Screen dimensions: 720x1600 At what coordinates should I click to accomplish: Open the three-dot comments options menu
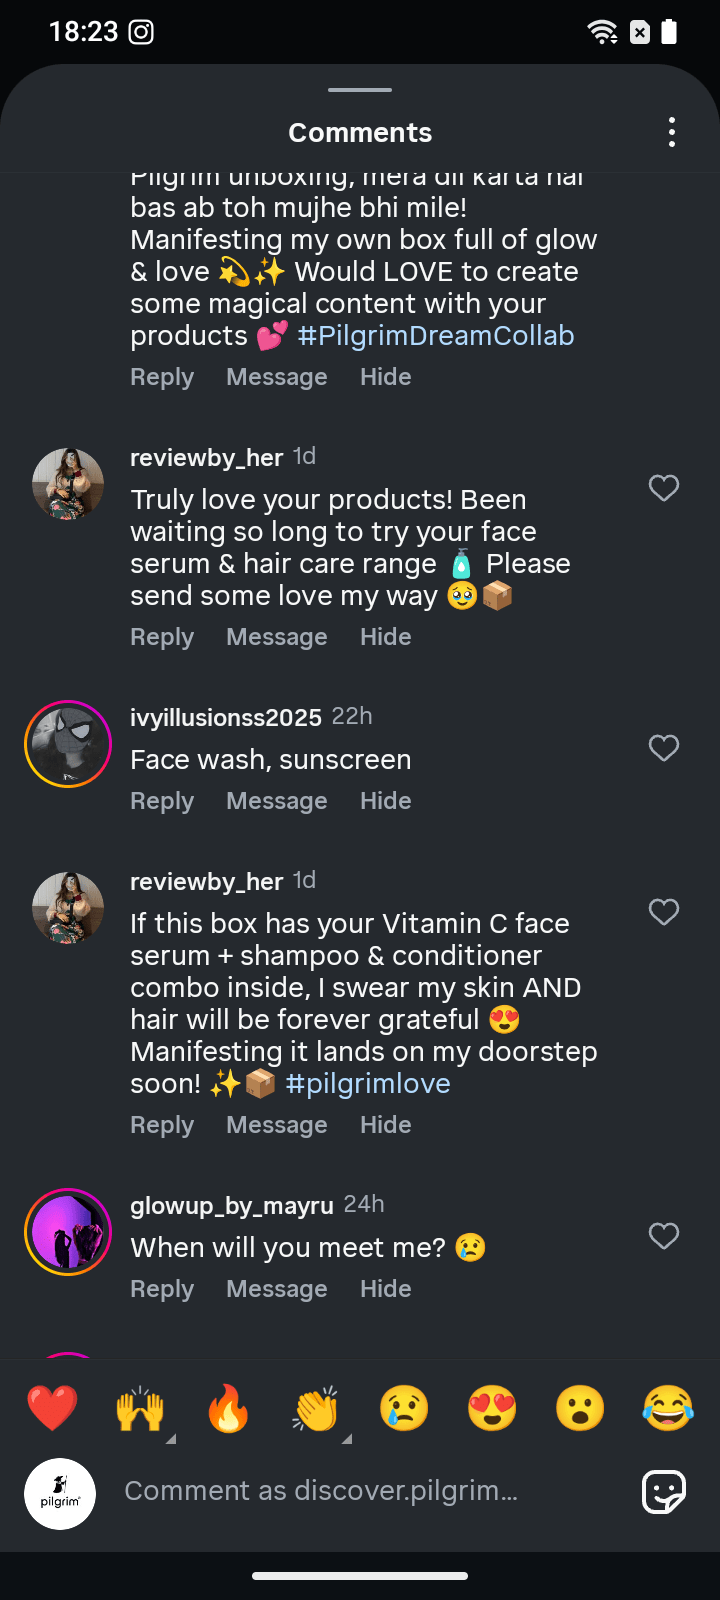click(x=671, y=132)
